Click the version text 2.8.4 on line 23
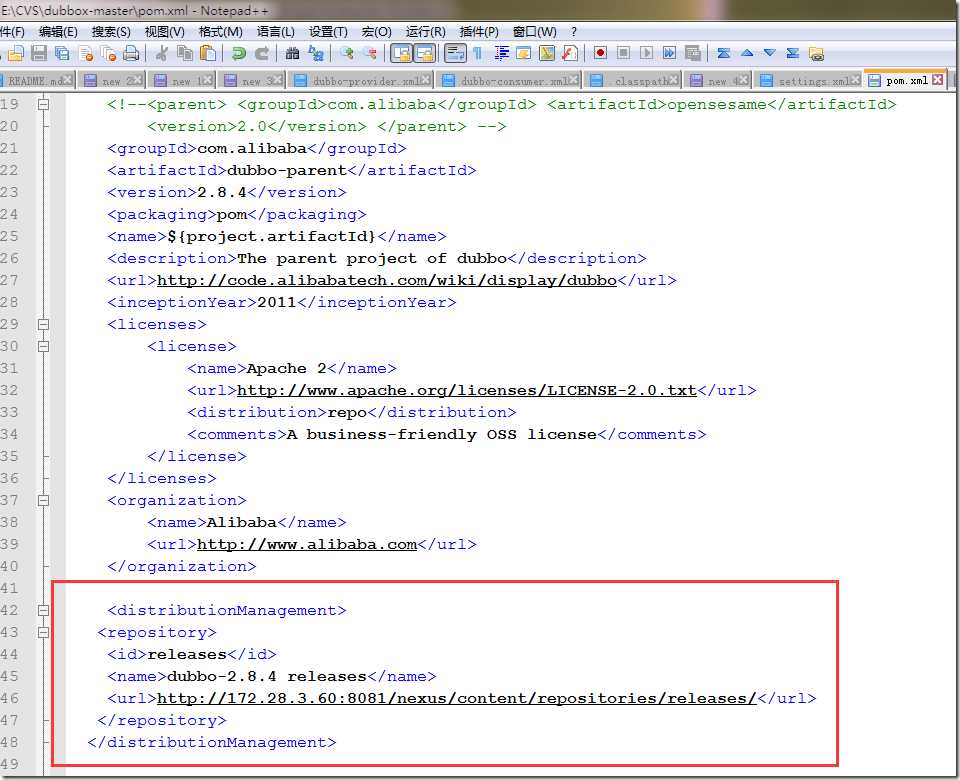The image size is (960, 780). tap(222, 192)
